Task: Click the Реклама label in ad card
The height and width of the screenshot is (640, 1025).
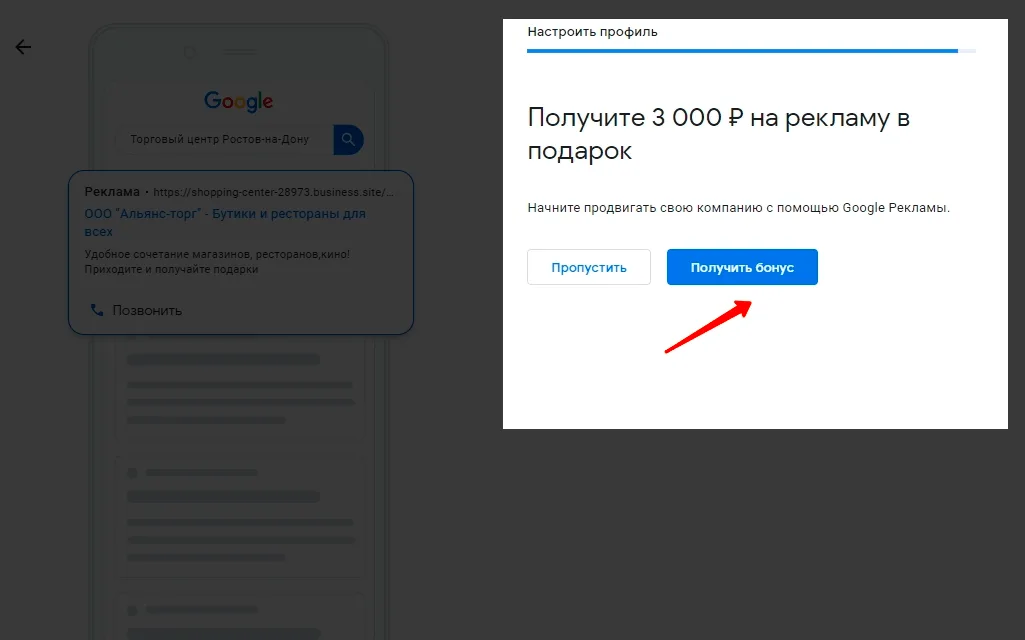Action: coord(112,192)
